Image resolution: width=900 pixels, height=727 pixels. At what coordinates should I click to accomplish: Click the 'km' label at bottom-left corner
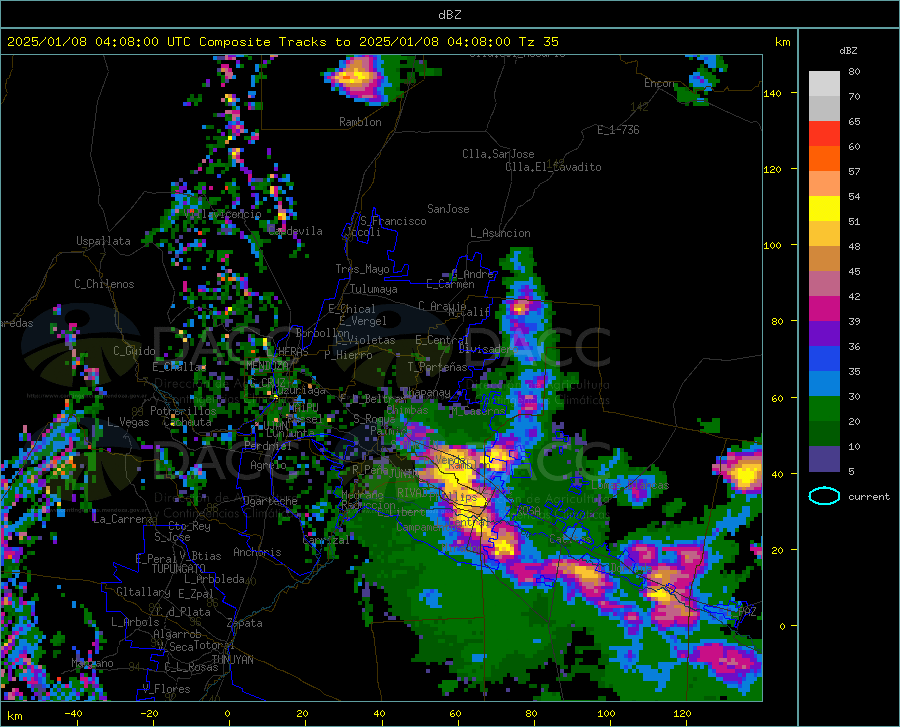pyautogui.click(x=14, y=716)
